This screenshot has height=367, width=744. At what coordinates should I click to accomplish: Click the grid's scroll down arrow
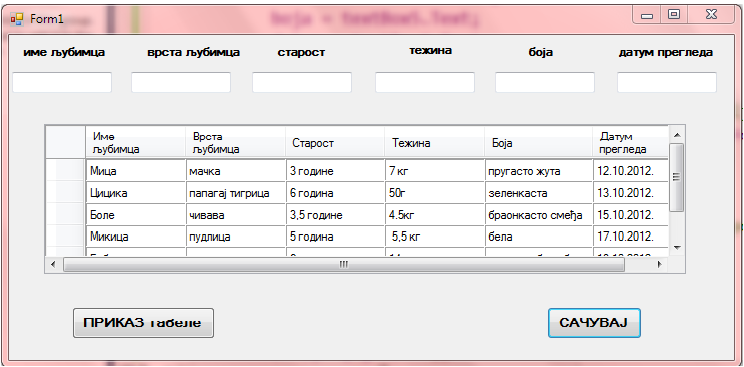tap(677, 248)
